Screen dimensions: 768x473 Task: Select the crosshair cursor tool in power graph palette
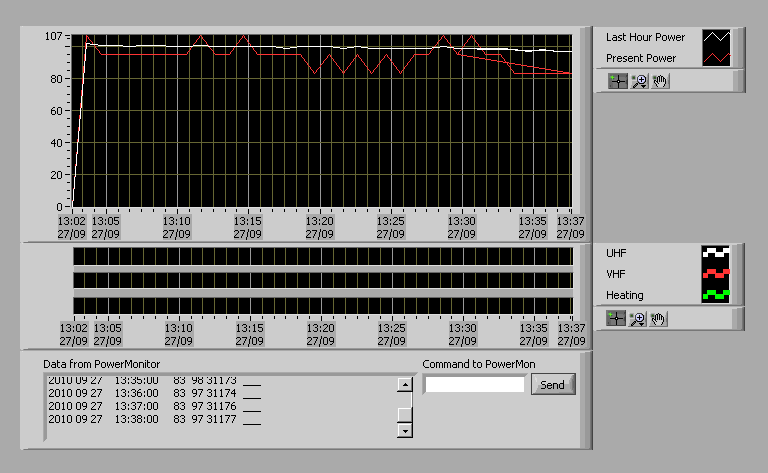617,81
